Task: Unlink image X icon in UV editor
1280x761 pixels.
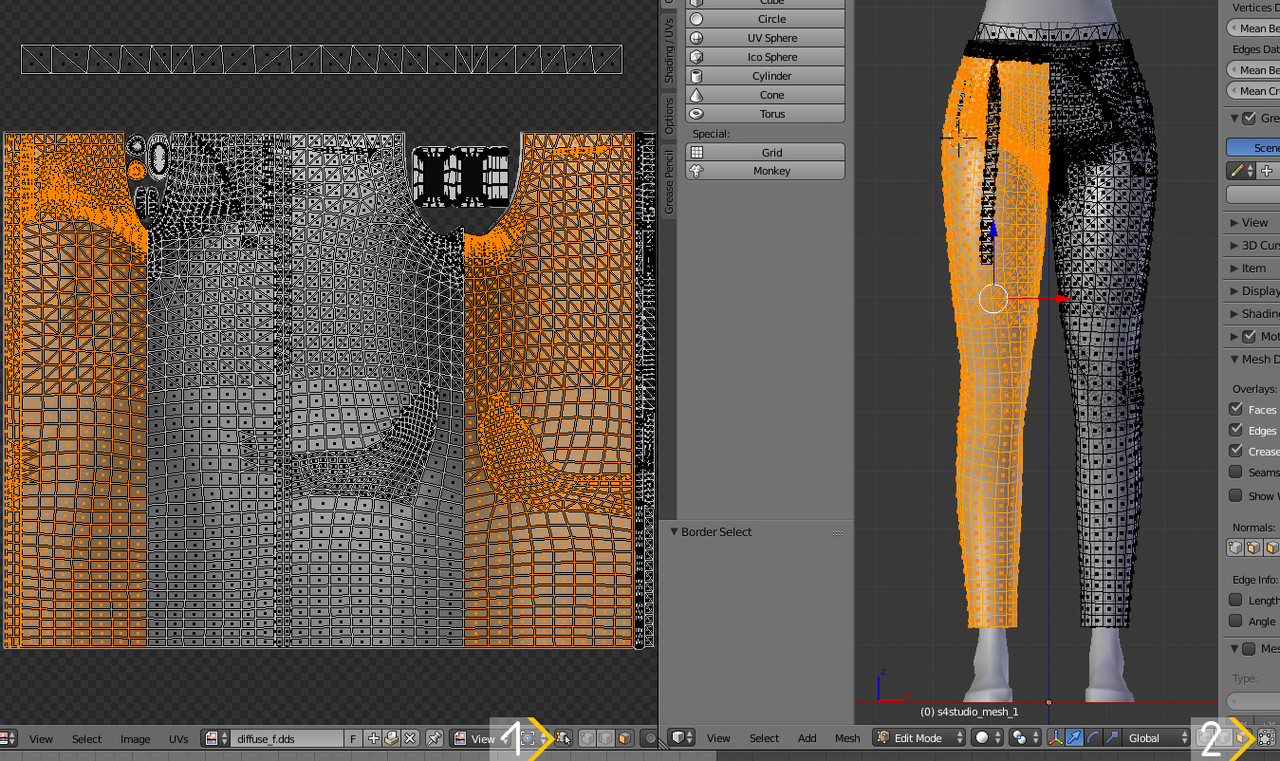Action: (409, 739)
